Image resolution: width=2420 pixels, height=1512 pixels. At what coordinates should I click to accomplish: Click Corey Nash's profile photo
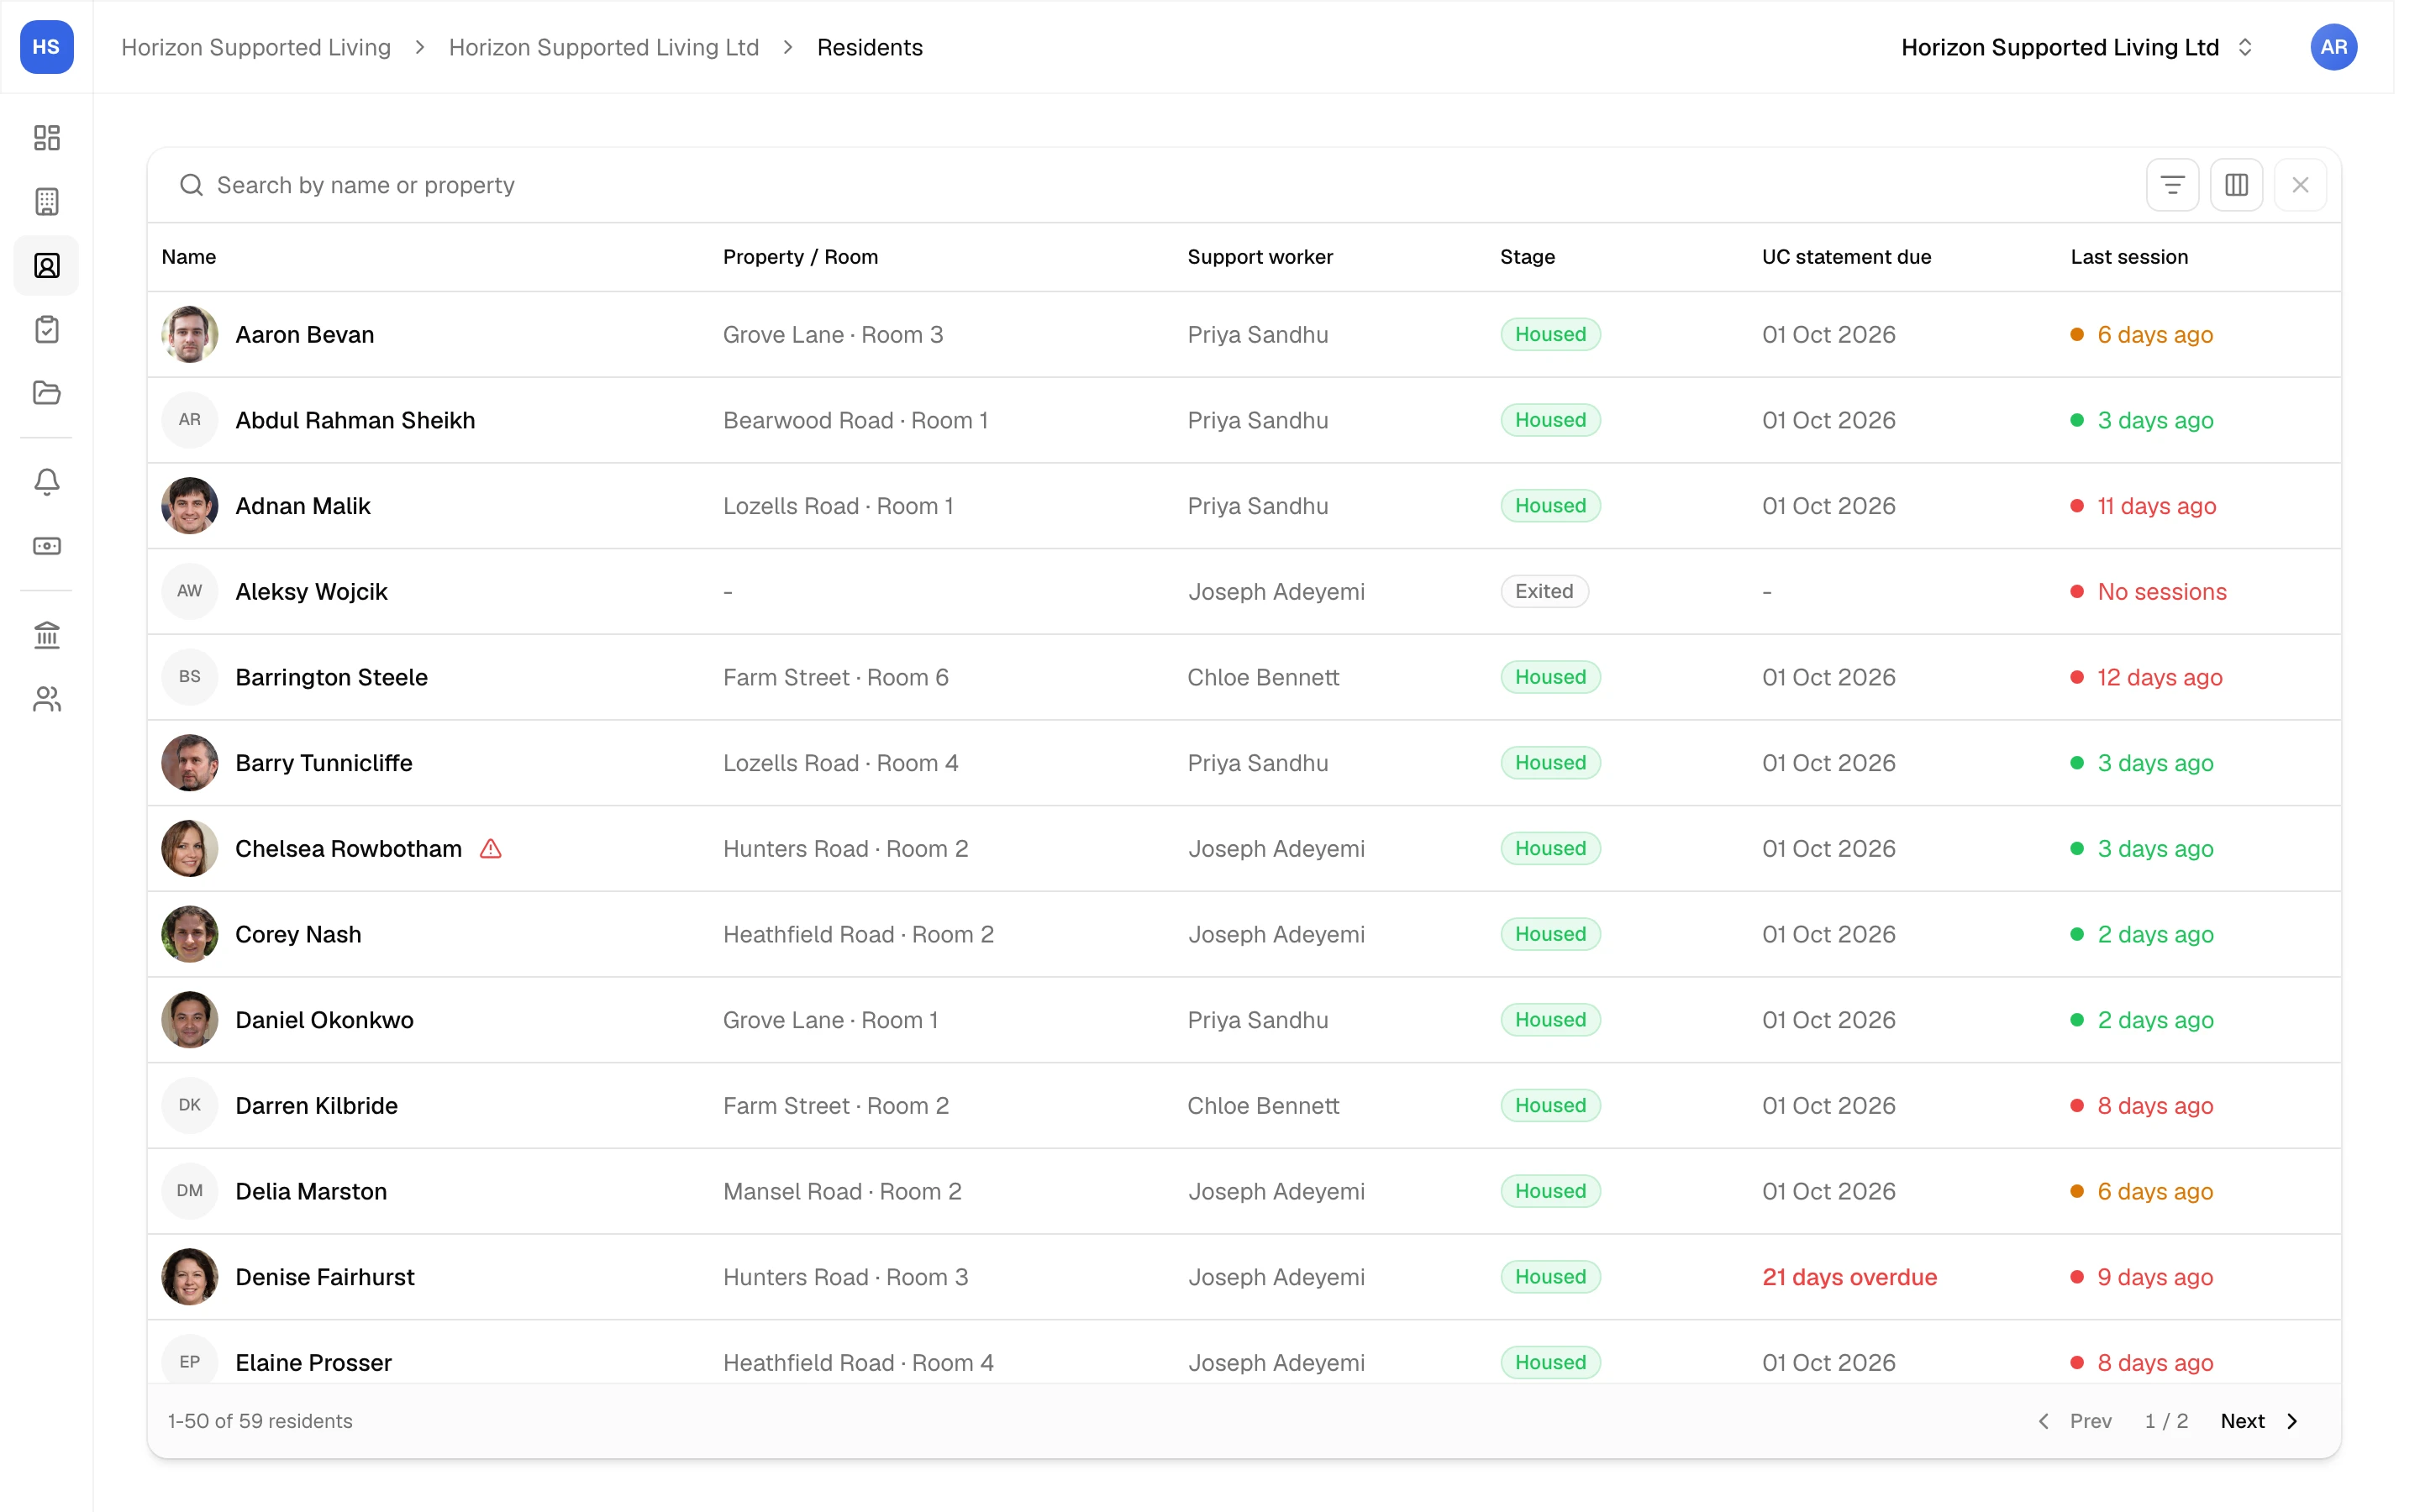pyautogui.click(x=190, y=934)
